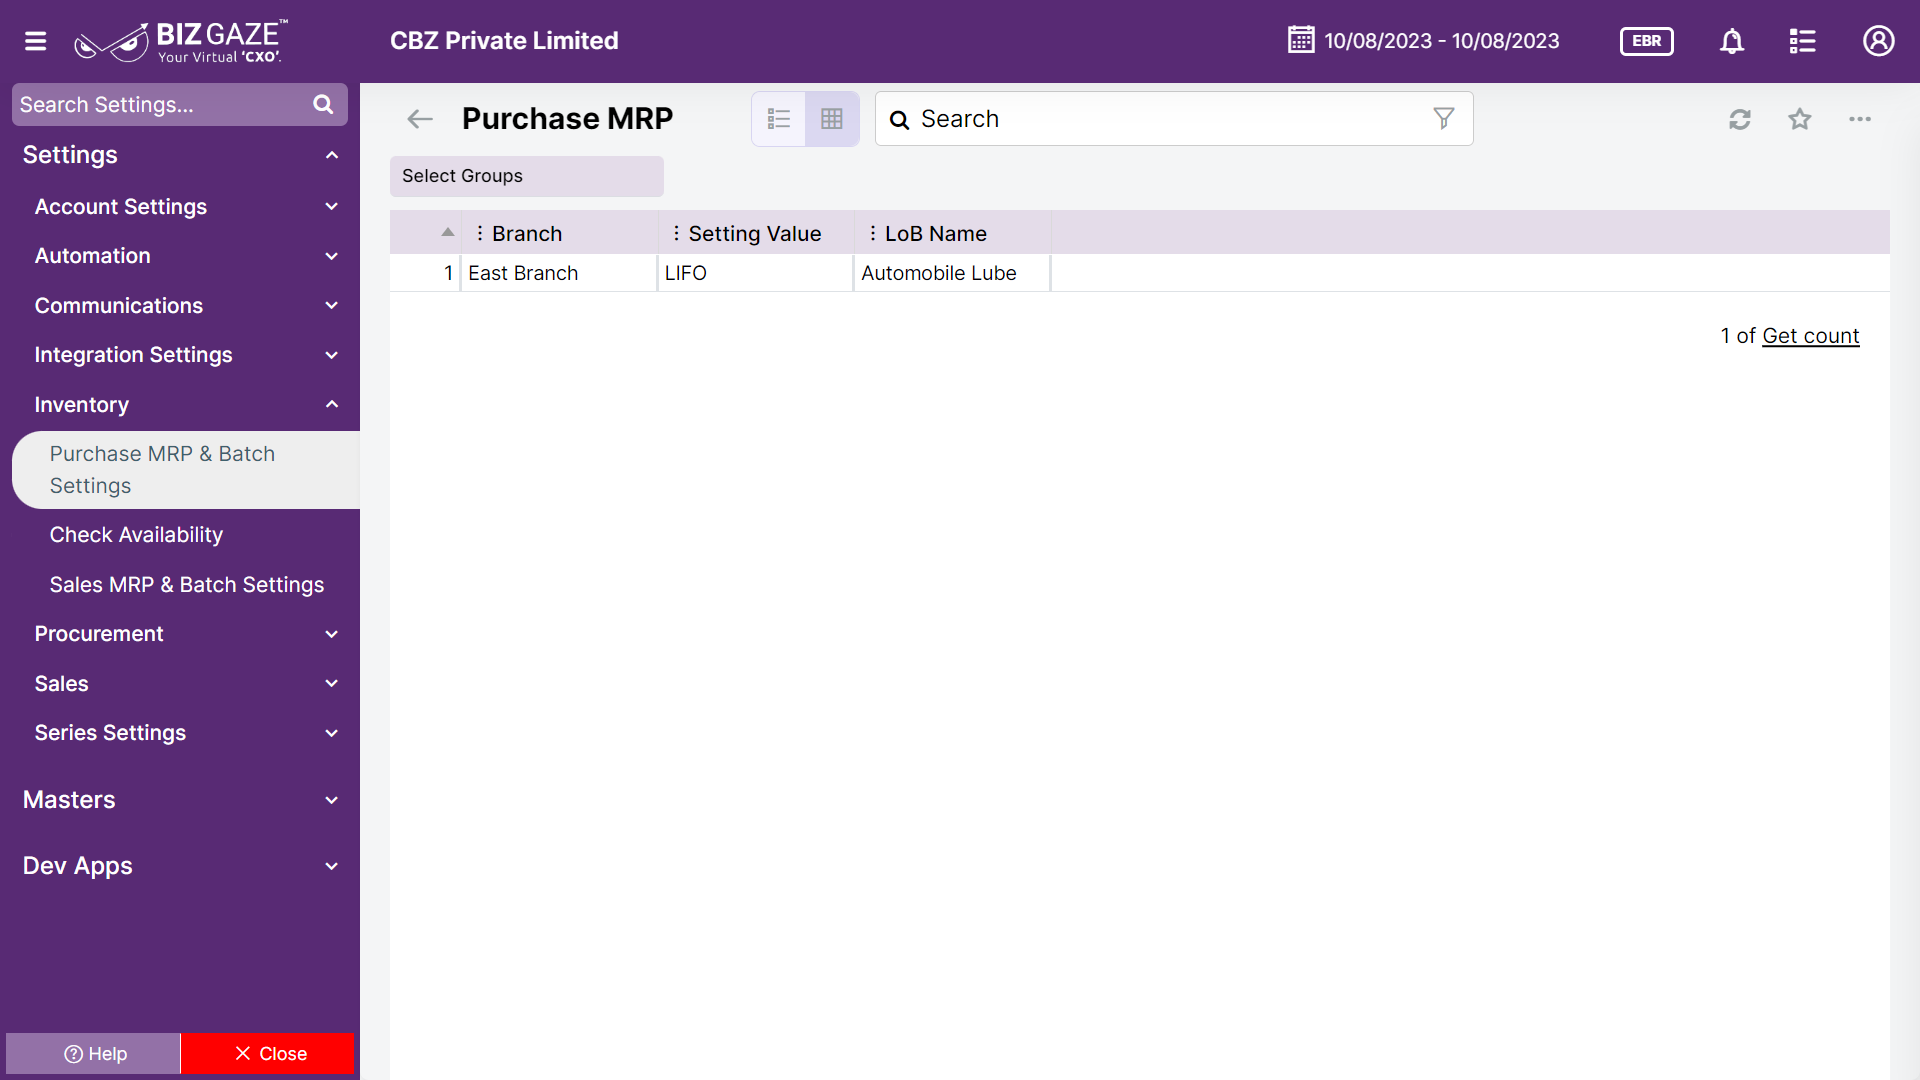The image size is (1920, 1080).
Task: Sort by Setting Value column header
Action: (755, 233)
